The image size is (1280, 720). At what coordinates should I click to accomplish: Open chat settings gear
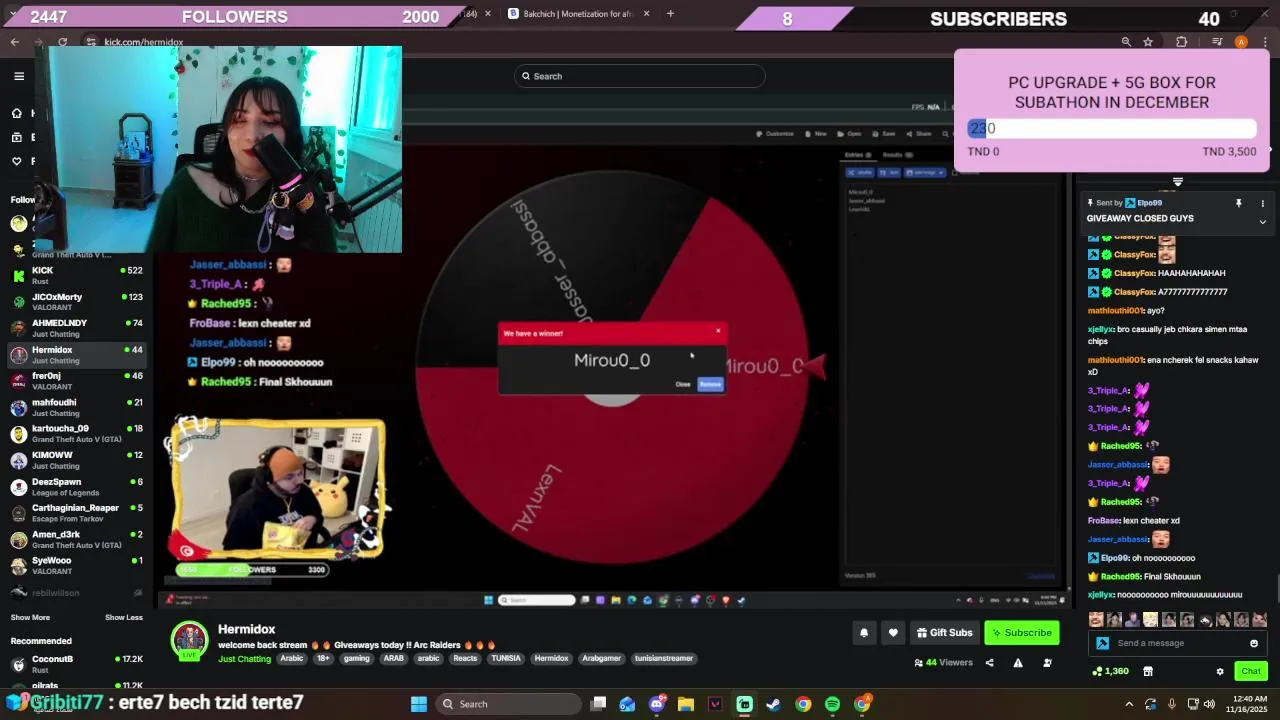pyautogui.click(x=1220, y=671)
